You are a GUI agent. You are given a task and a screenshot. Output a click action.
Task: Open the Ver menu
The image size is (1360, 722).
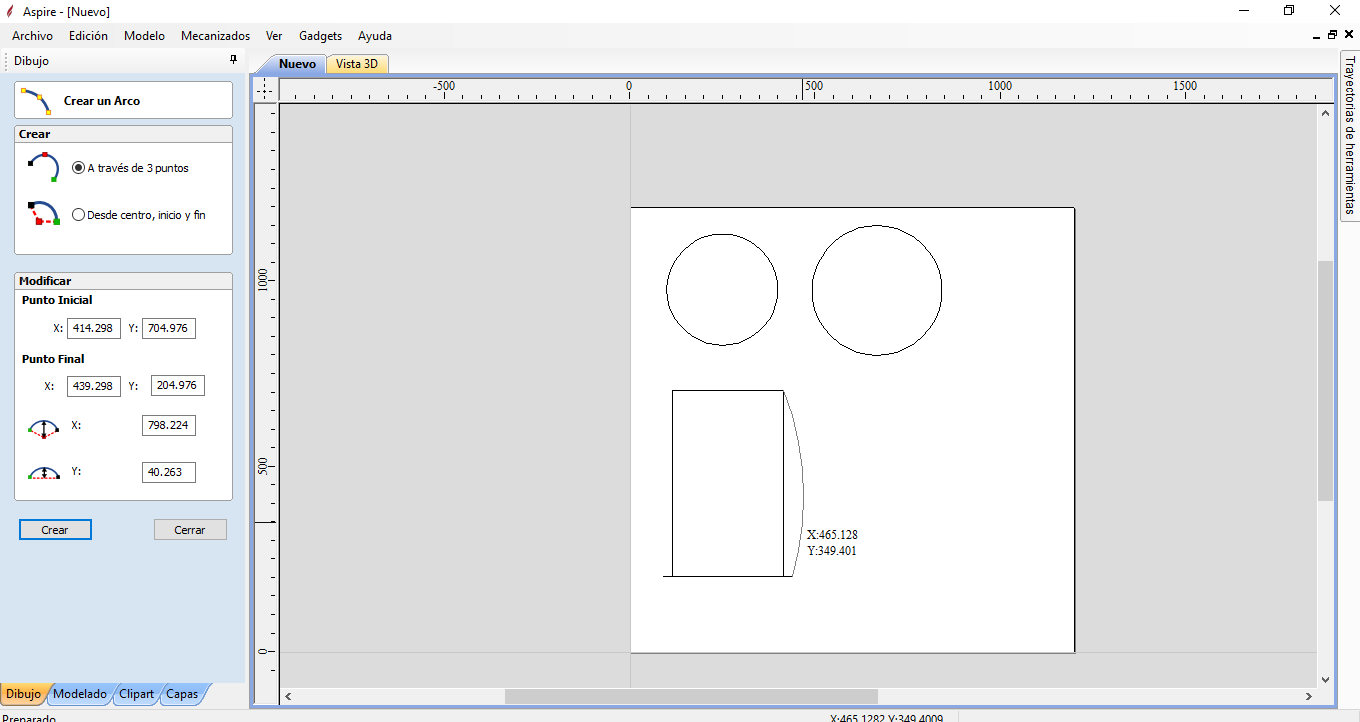[274, 36]
